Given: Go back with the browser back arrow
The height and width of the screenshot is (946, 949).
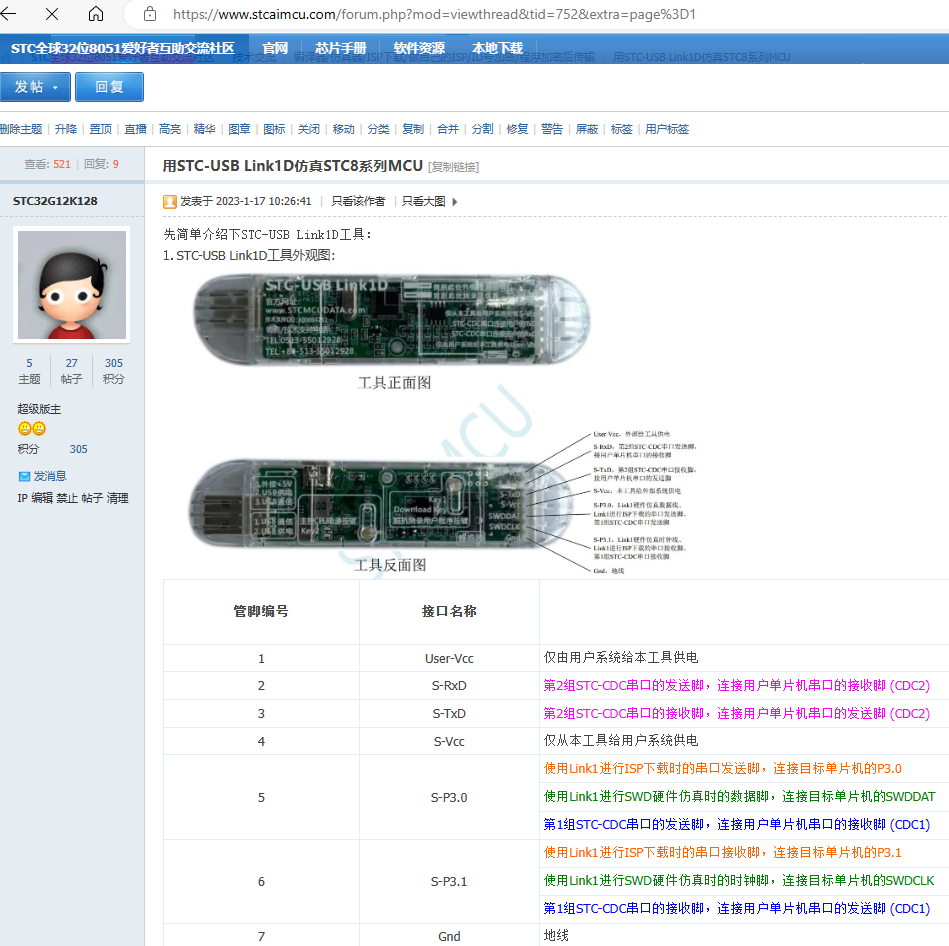Looking at the screenshot, I should [8, 13].
